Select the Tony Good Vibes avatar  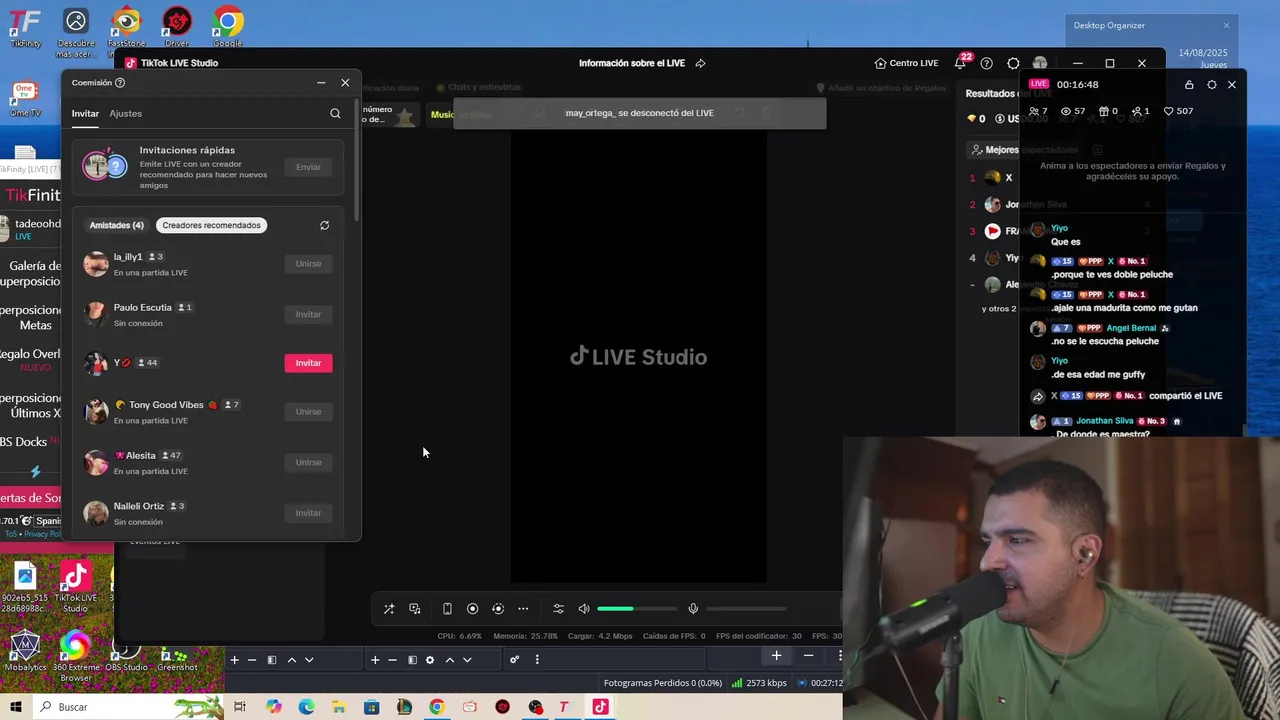(96, 412)
